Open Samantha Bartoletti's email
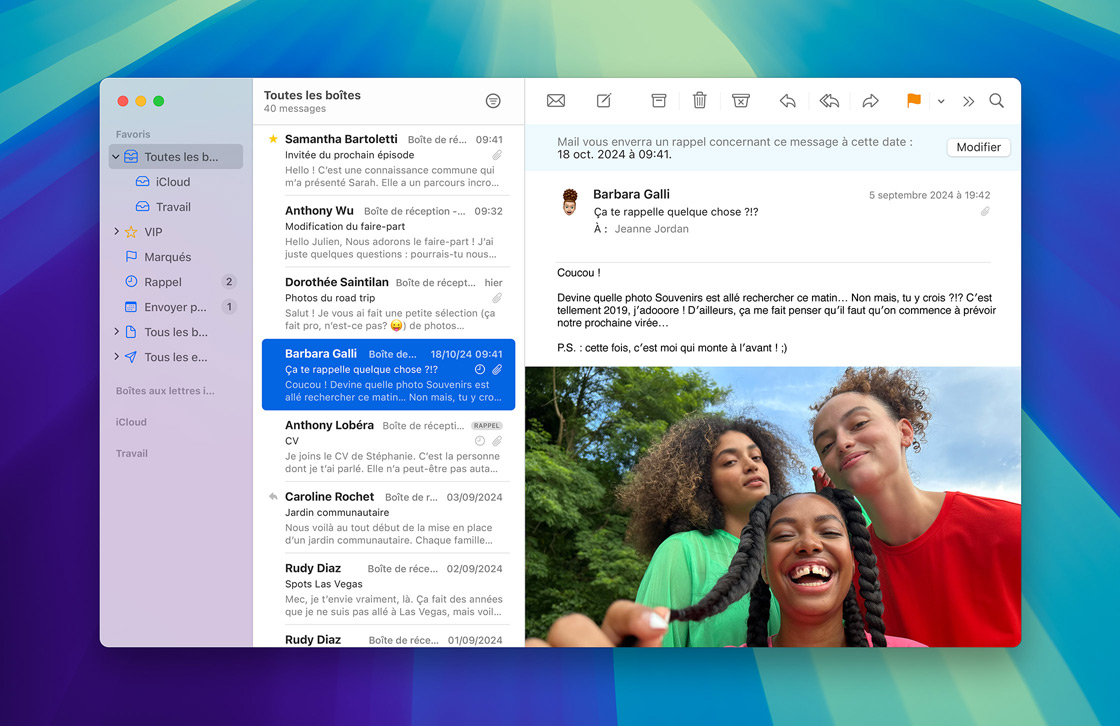Viewport: 1120px width, 726px height. pos(389,160)
